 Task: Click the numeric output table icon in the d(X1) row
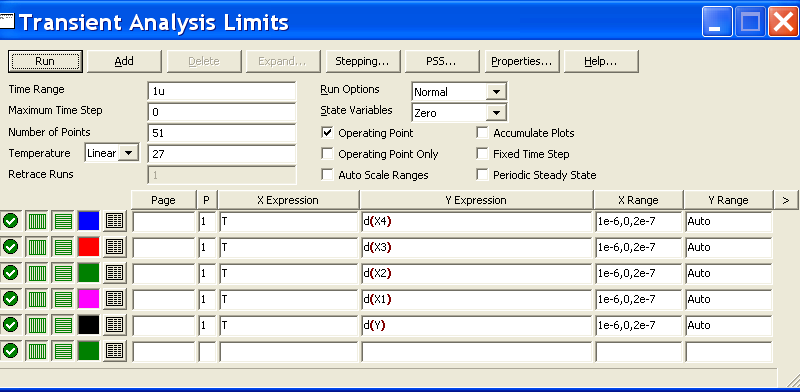tap(115, 299)
